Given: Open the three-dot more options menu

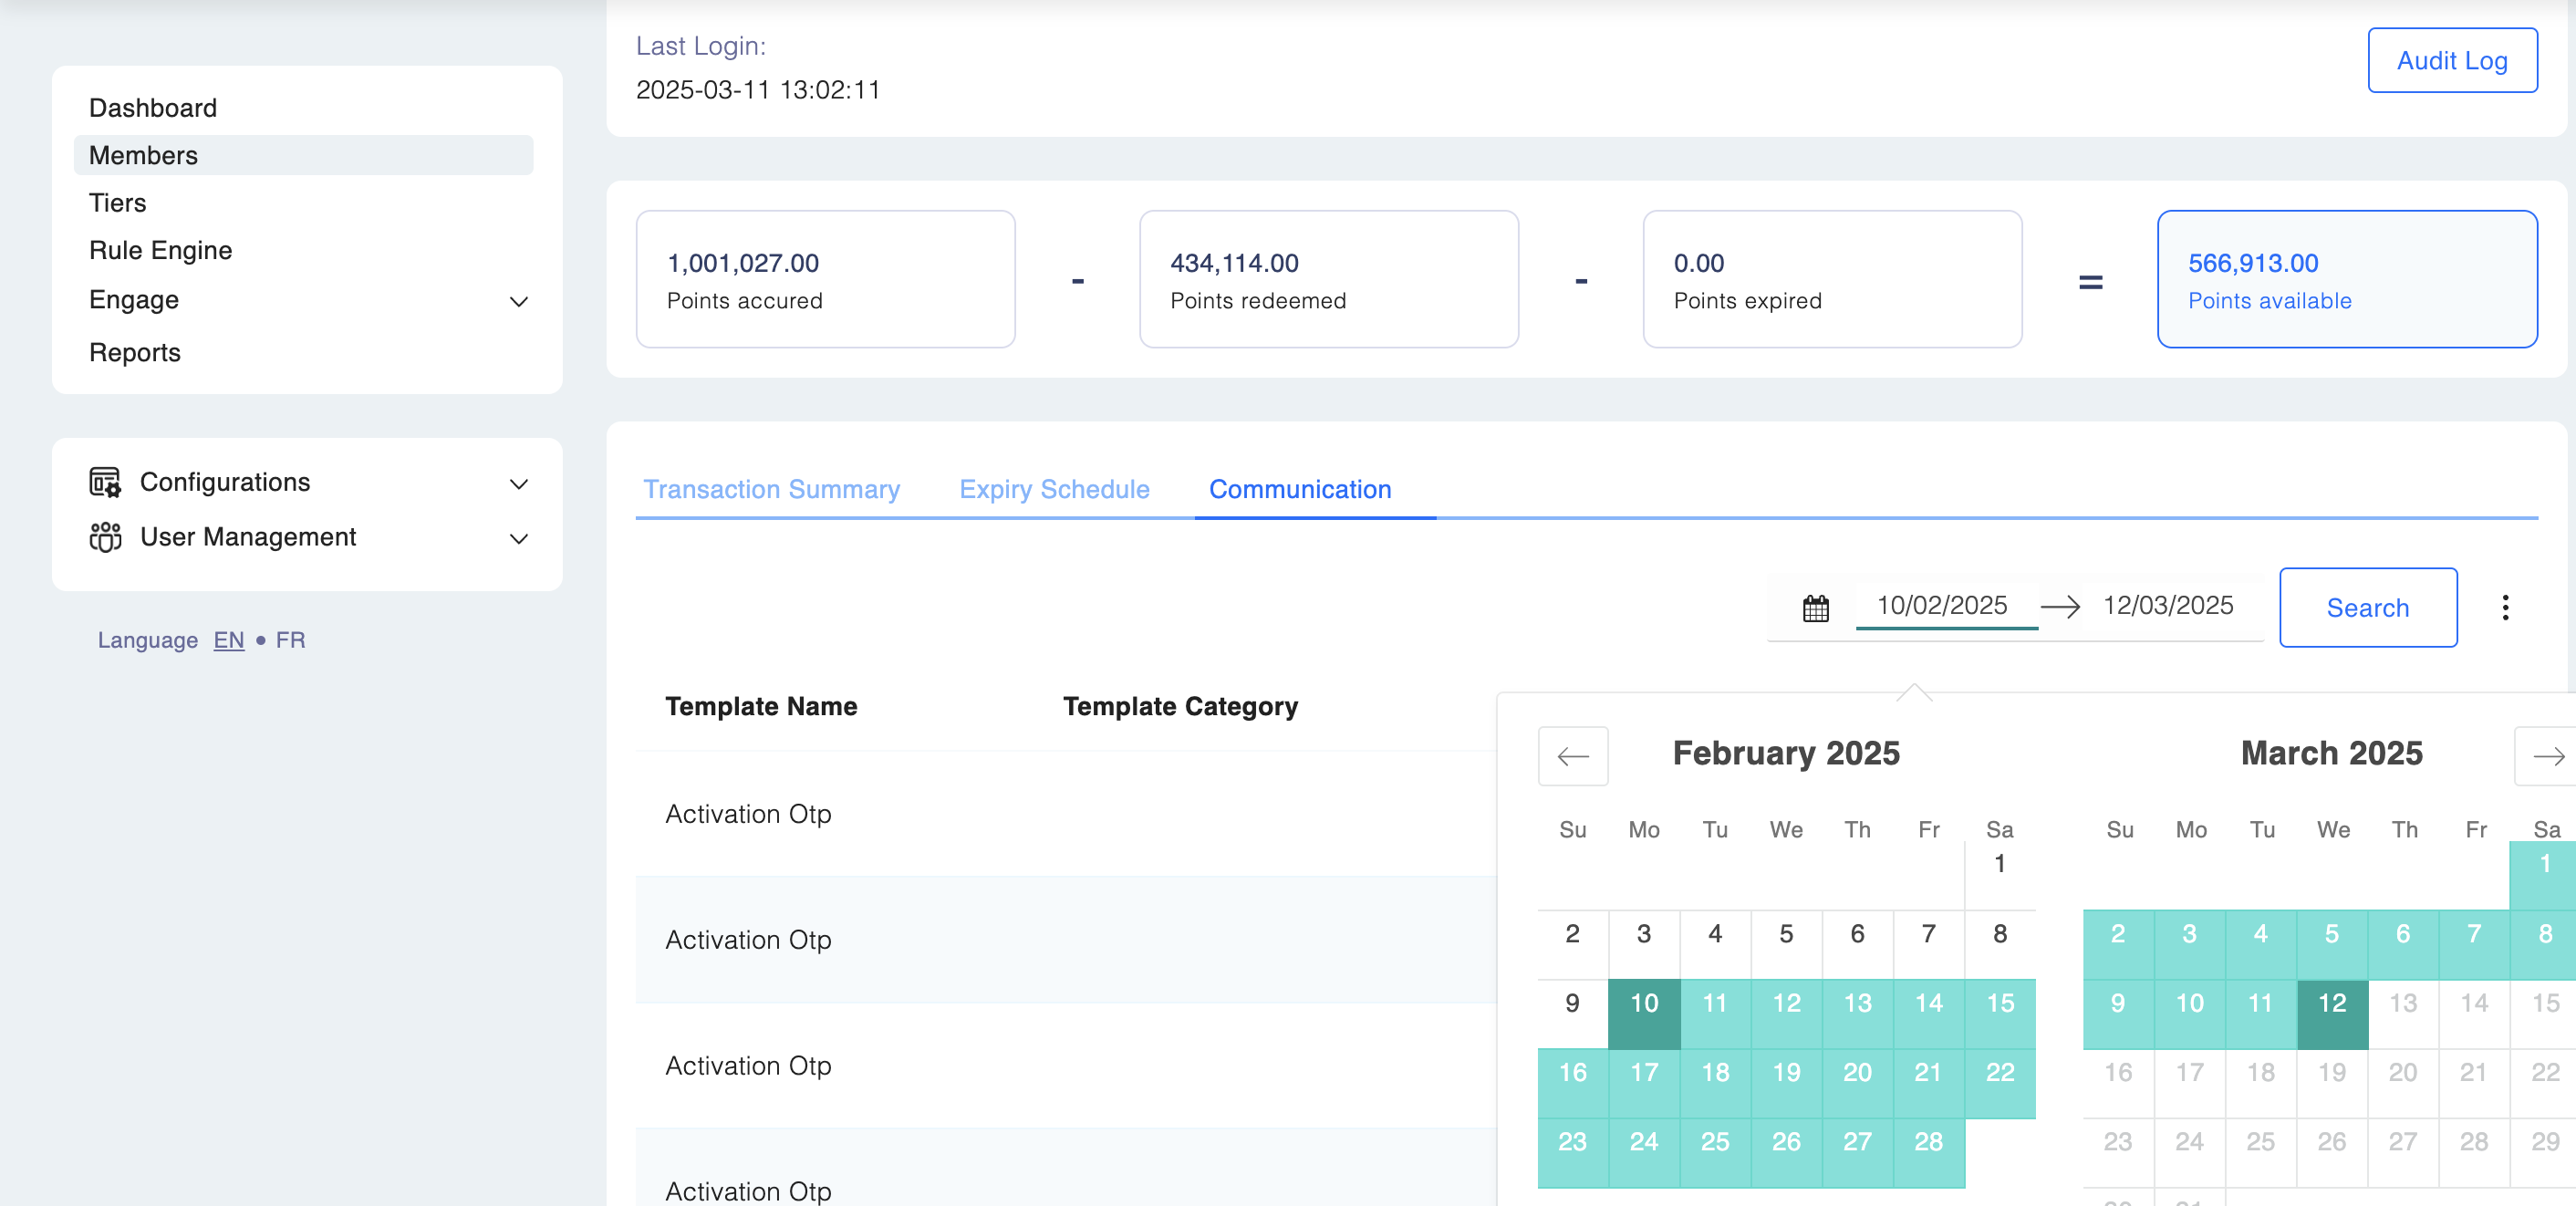Looking at the screenshot, I should (2504, 607).
